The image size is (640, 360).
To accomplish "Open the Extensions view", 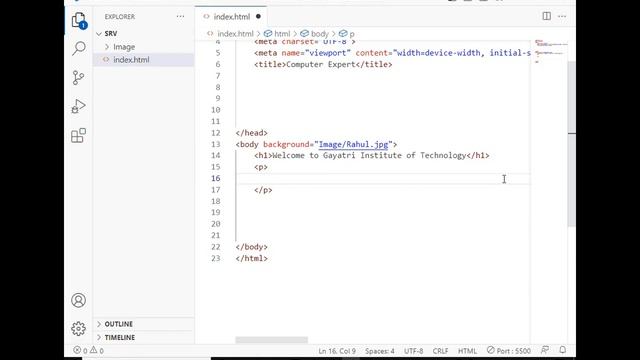I will click(x=78, y=136).
